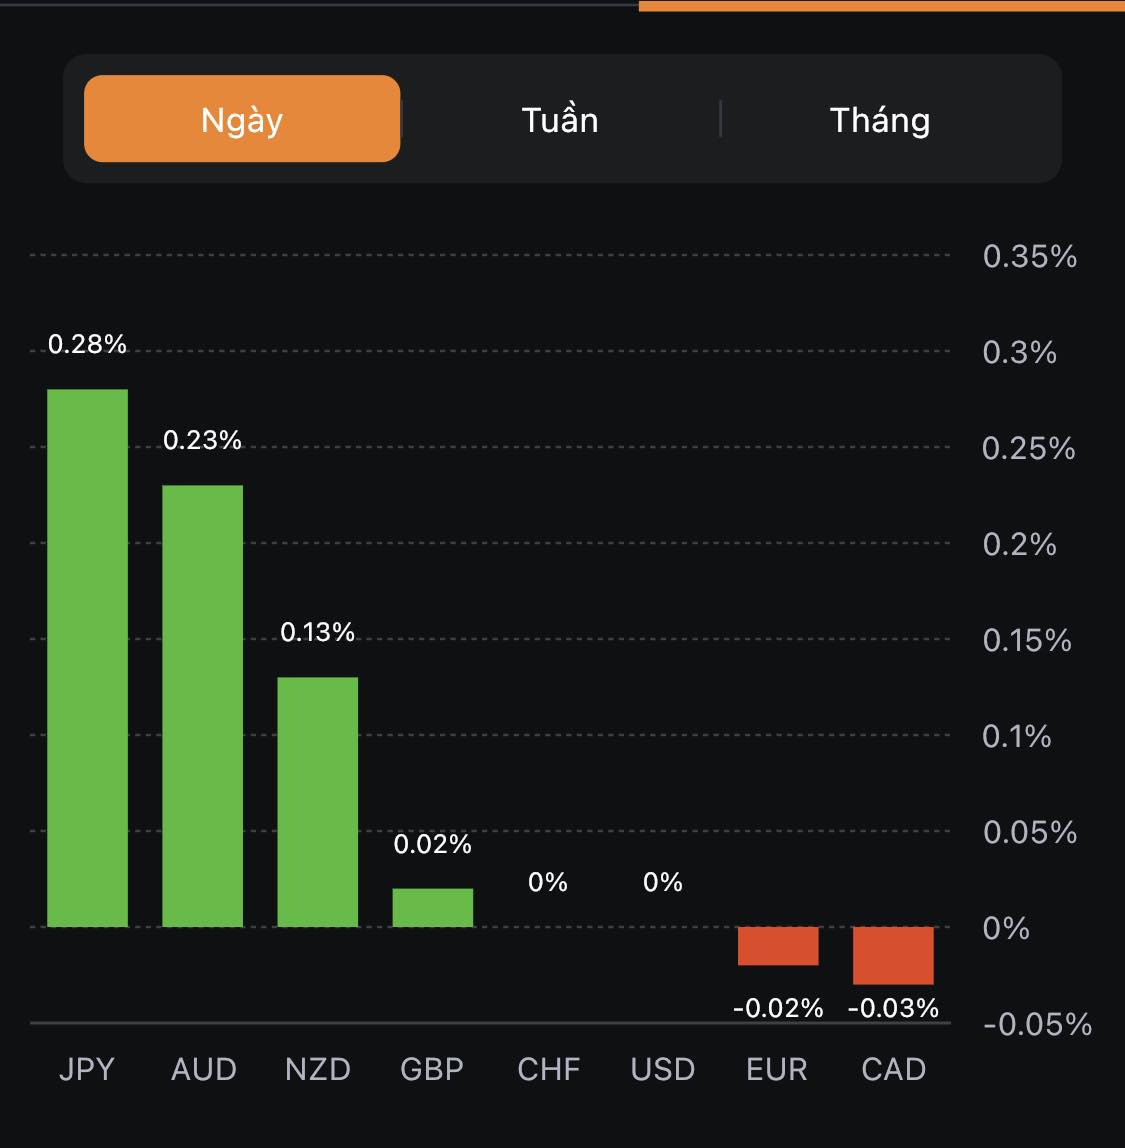The width and height of the screenshot is (1125, 1148).
Task: Click the JPY currency label
Action: 87,1069
